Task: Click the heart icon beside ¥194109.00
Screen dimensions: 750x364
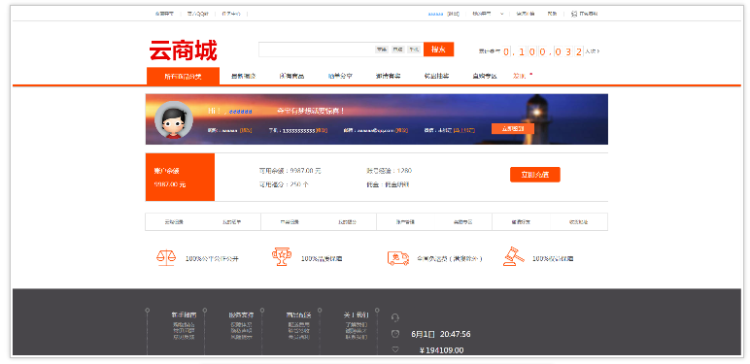Action: (395, 350)
